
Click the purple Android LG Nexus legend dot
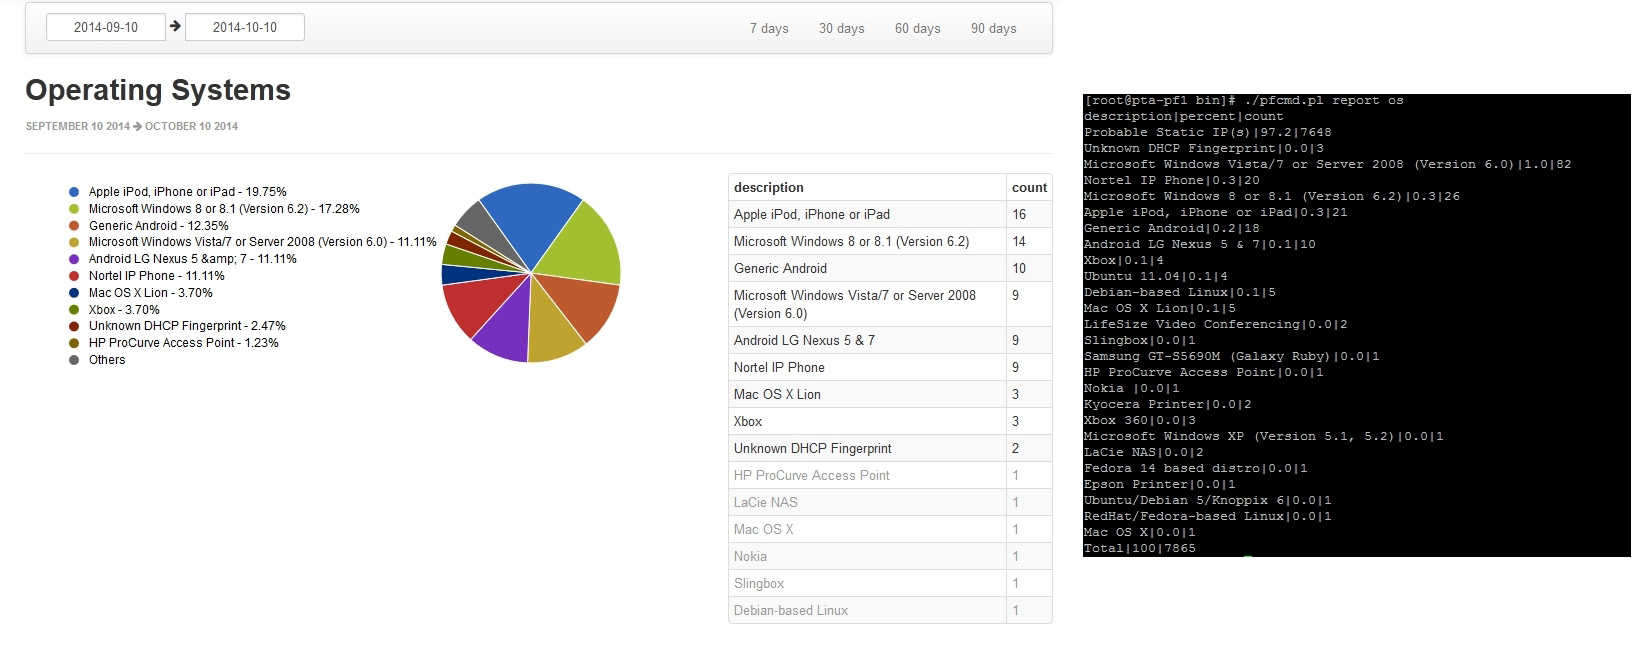click(x=74, y=259)
